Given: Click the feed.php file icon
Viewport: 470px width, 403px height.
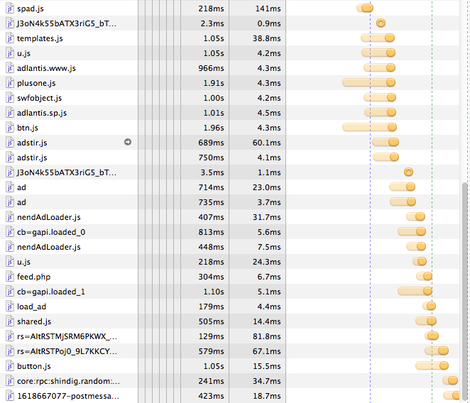Looking at the screenshot, I should coord(10,277).
